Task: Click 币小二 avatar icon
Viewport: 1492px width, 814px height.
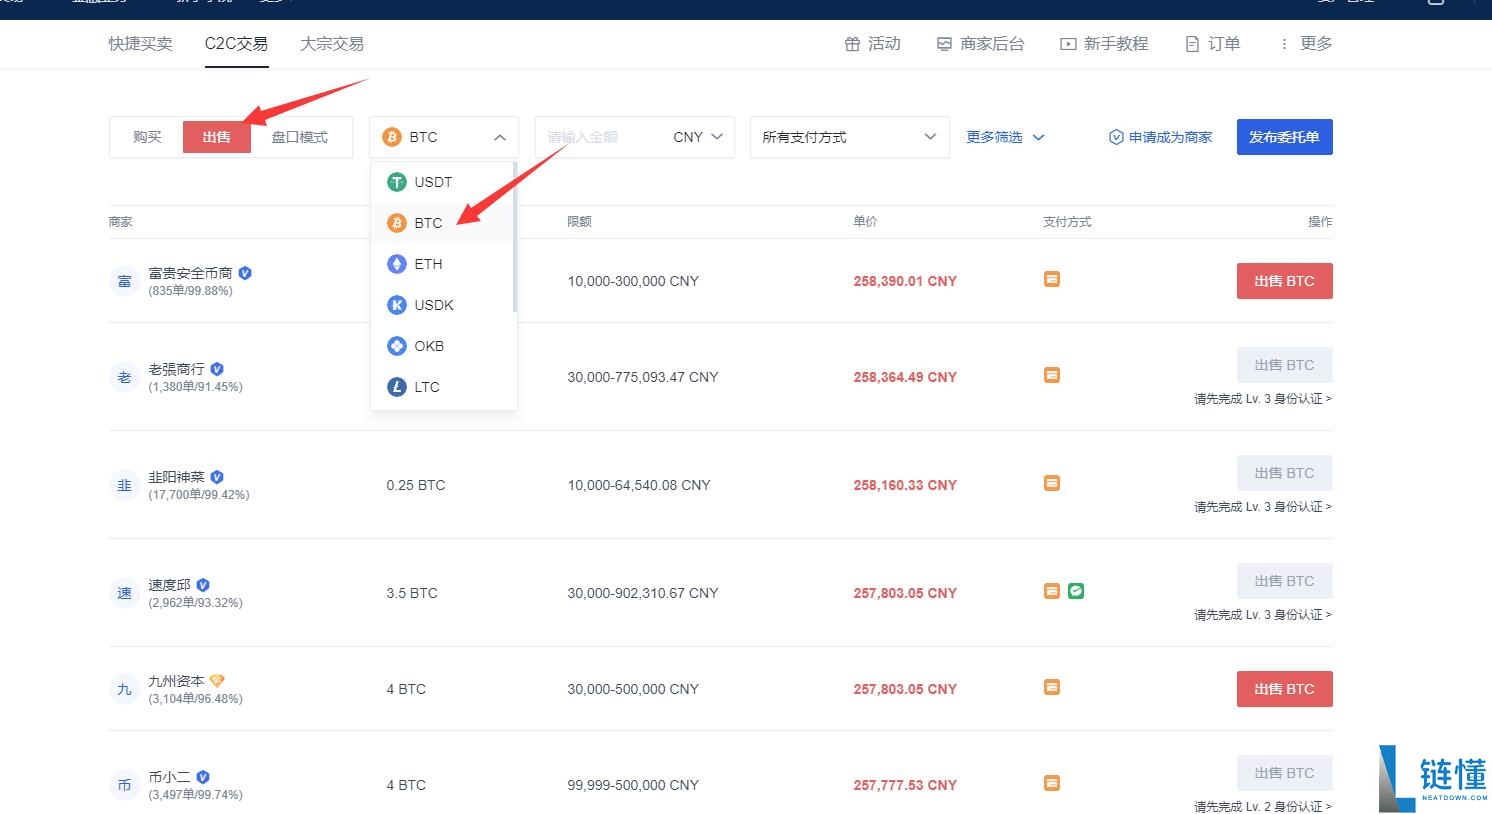Action: (x=124, y=785)
